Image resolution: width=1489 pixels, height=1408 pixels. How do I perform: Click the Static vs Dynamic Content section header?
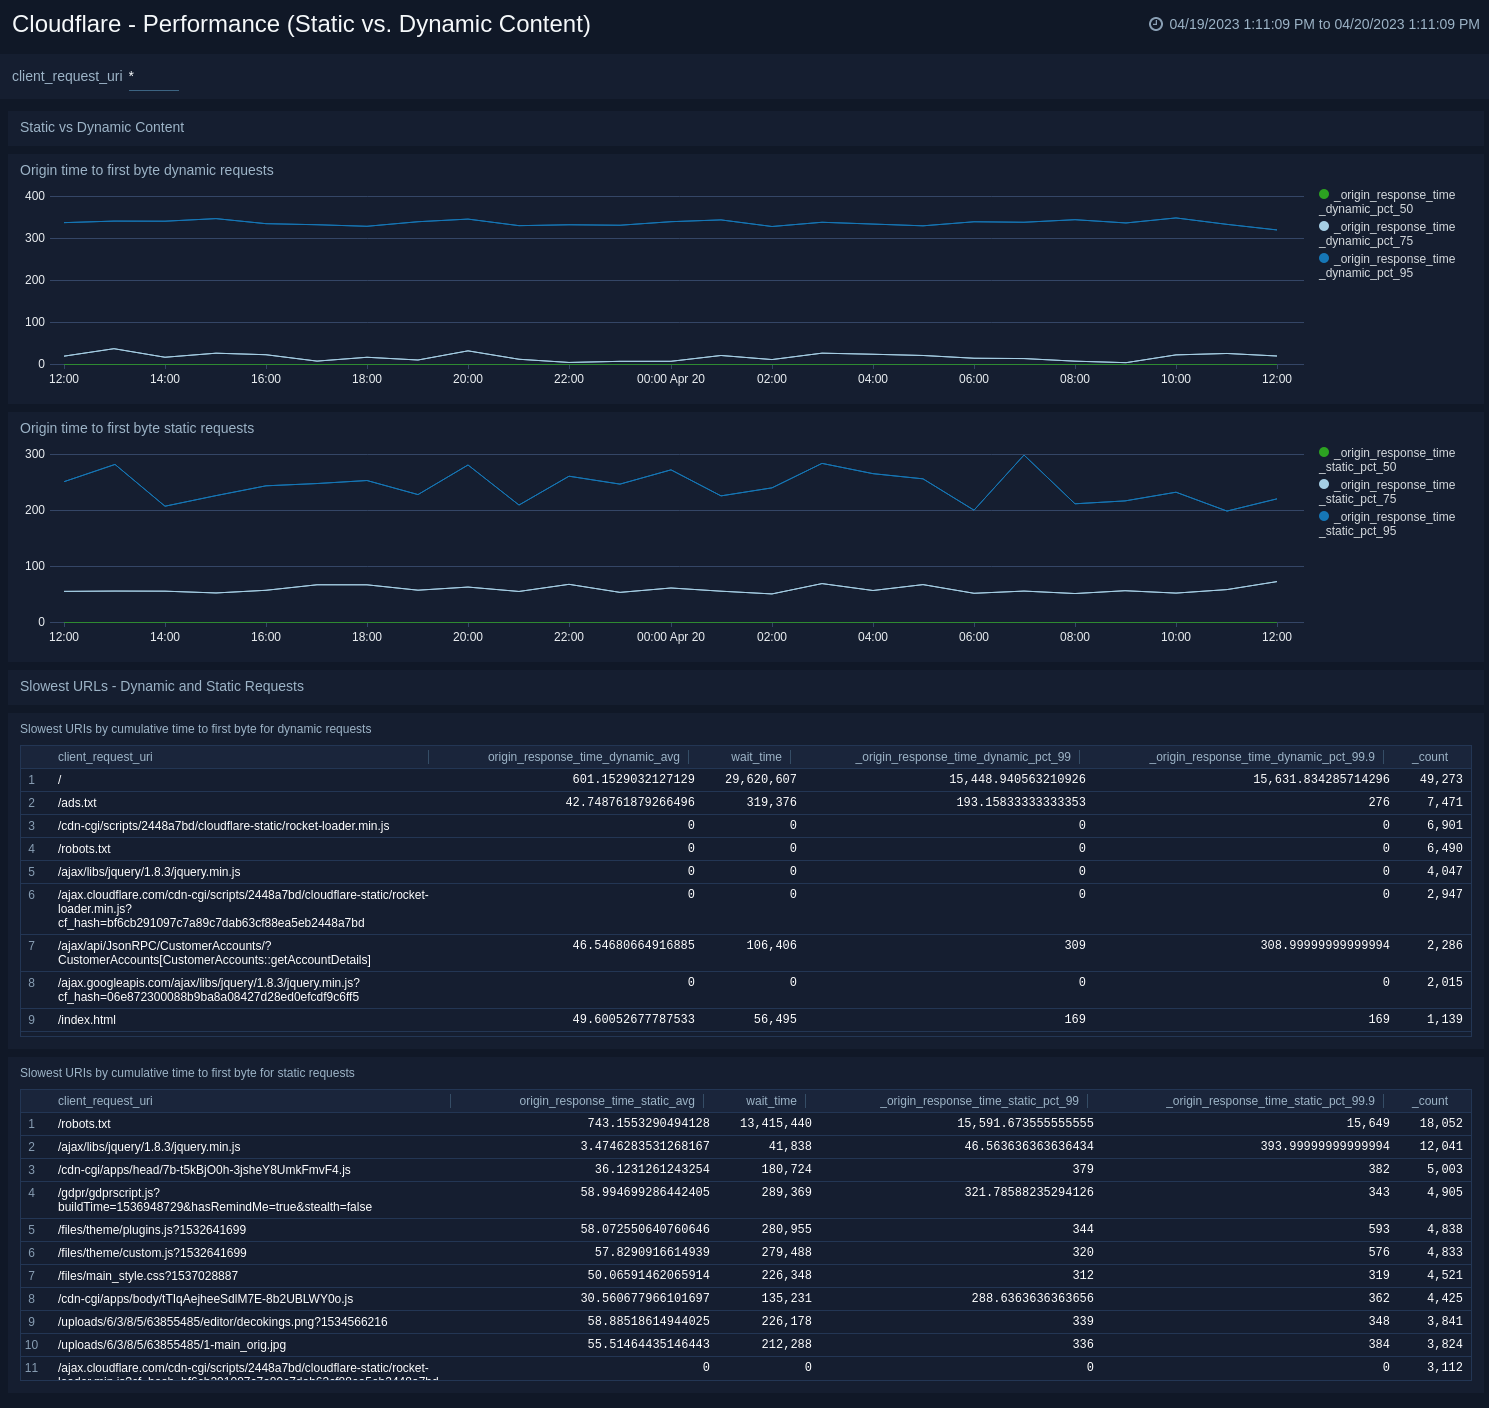[x=102, y=127]
